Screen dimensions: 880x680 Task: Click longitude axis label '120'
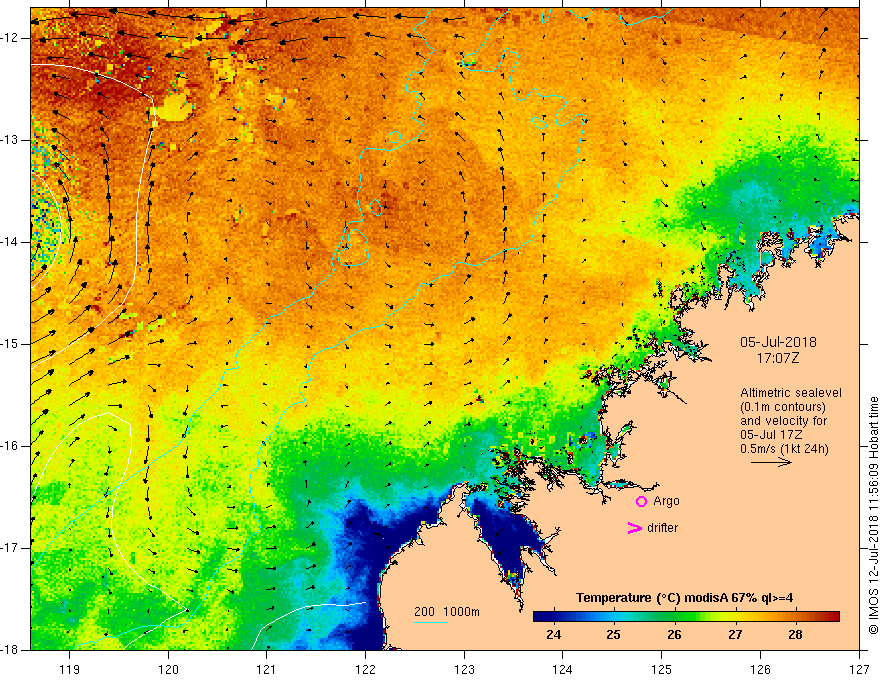point(168,669)
